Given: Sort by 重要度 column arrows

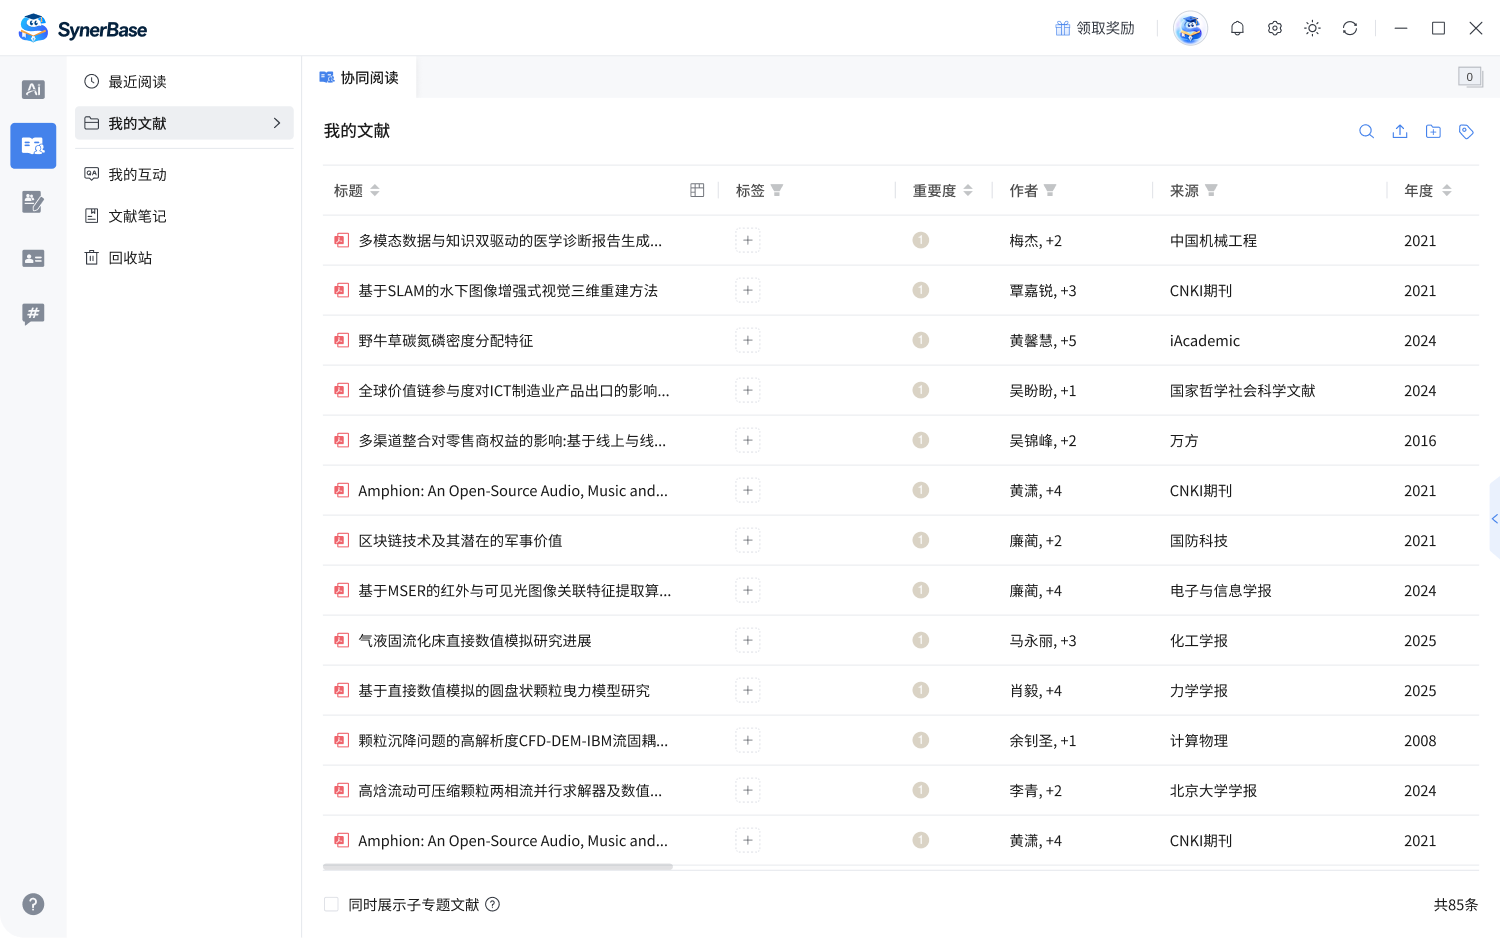Looking at the screenshot, I should (x=968, y=190).
